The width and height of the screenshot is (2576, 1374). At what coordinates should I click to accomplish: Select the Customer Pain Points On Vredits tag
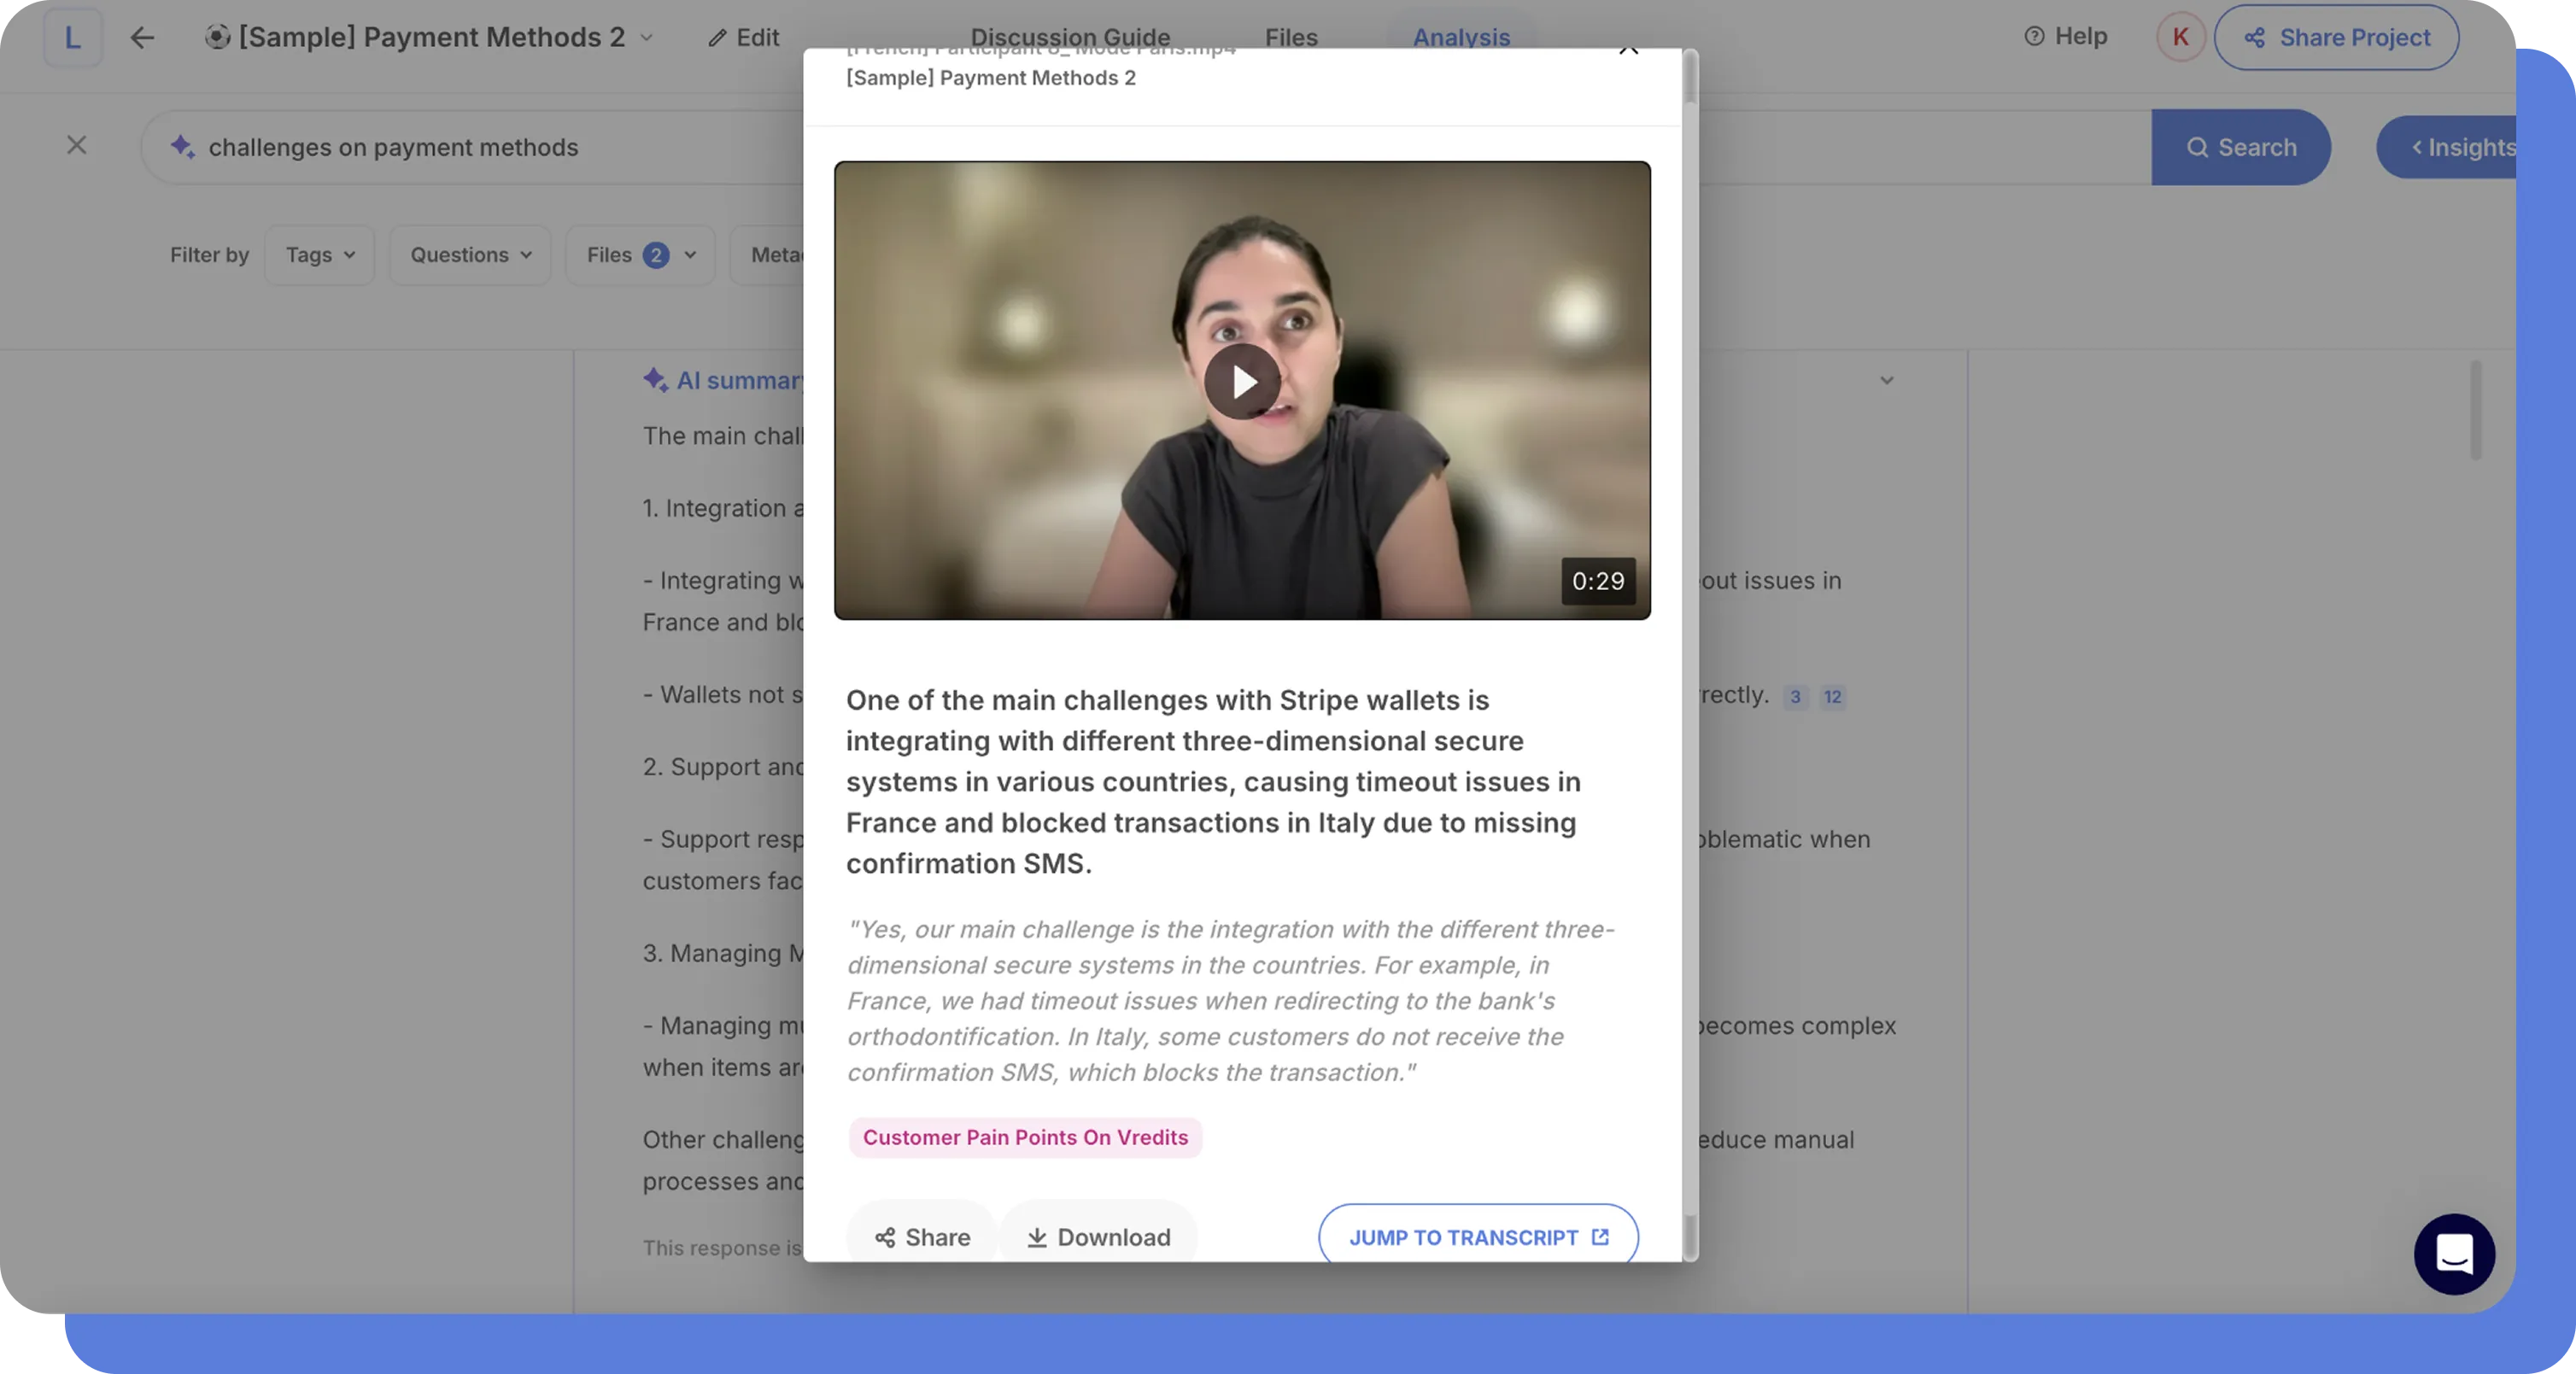click(x=1025, y=1137)
